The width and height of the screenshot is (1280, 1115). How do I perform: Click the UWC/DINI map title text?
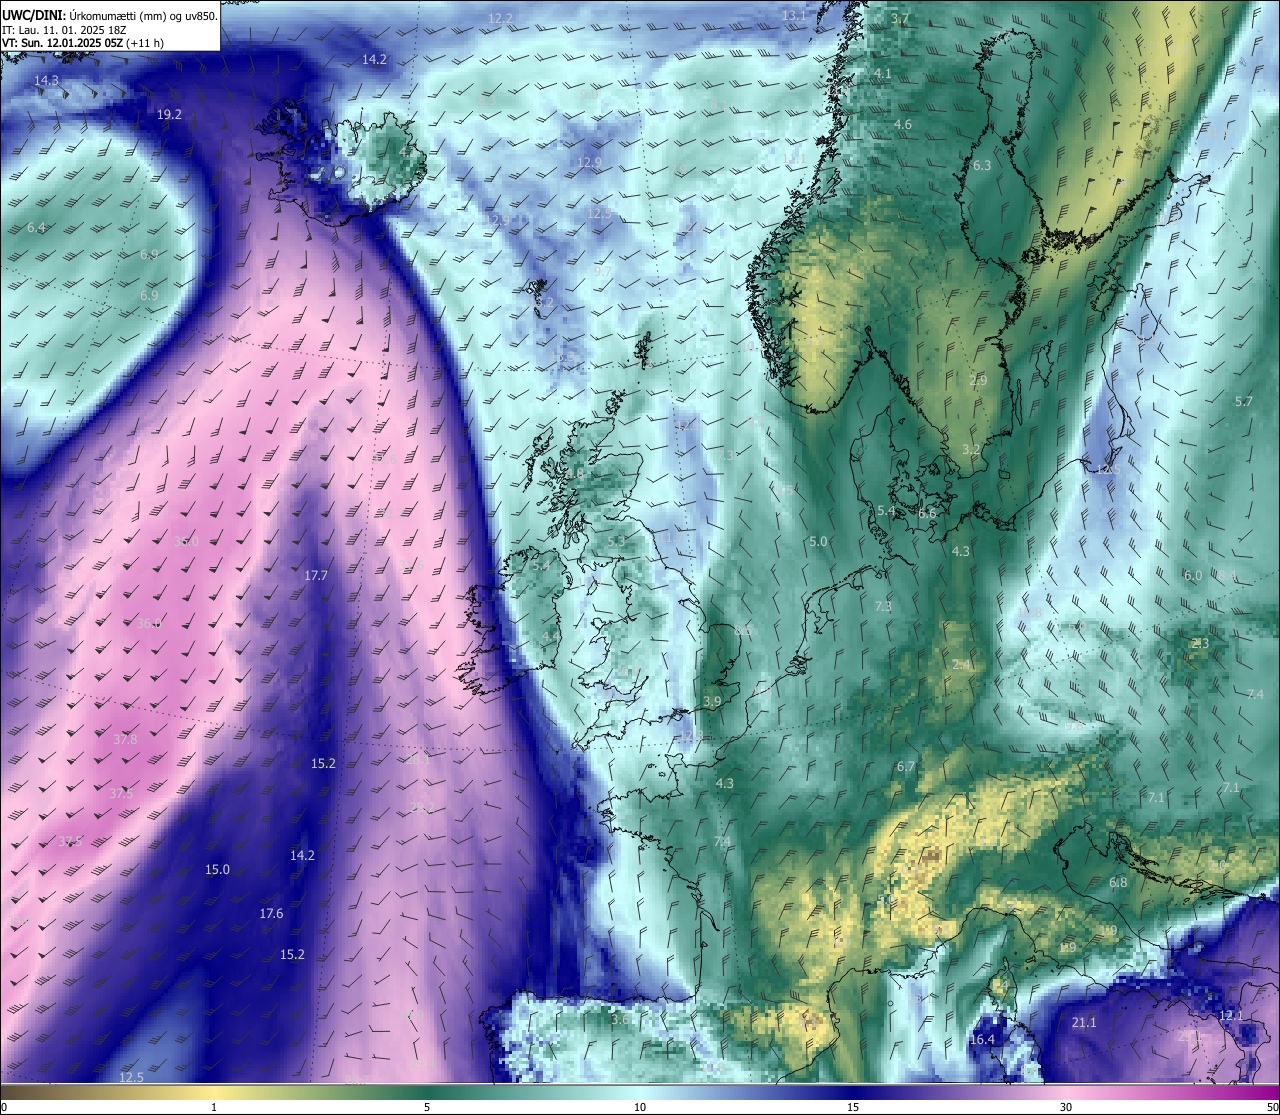coord(110,15)
